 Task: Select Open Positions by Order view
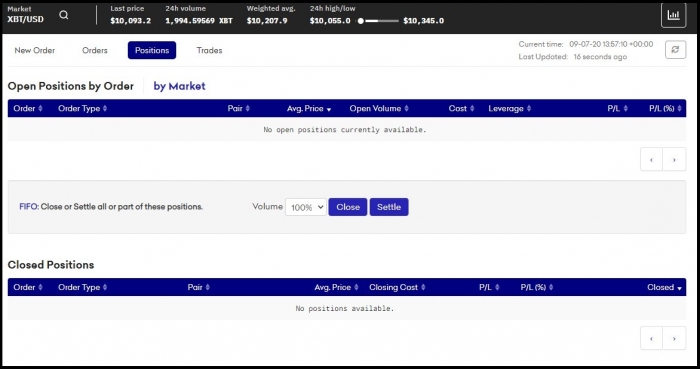click(71, 86)
